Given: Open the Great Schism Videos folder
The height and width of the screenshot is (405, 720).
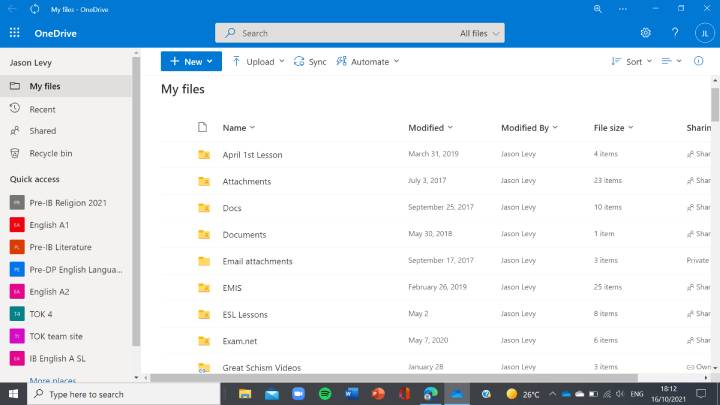Looking at the screenshot, I should [x=262, y=368].
